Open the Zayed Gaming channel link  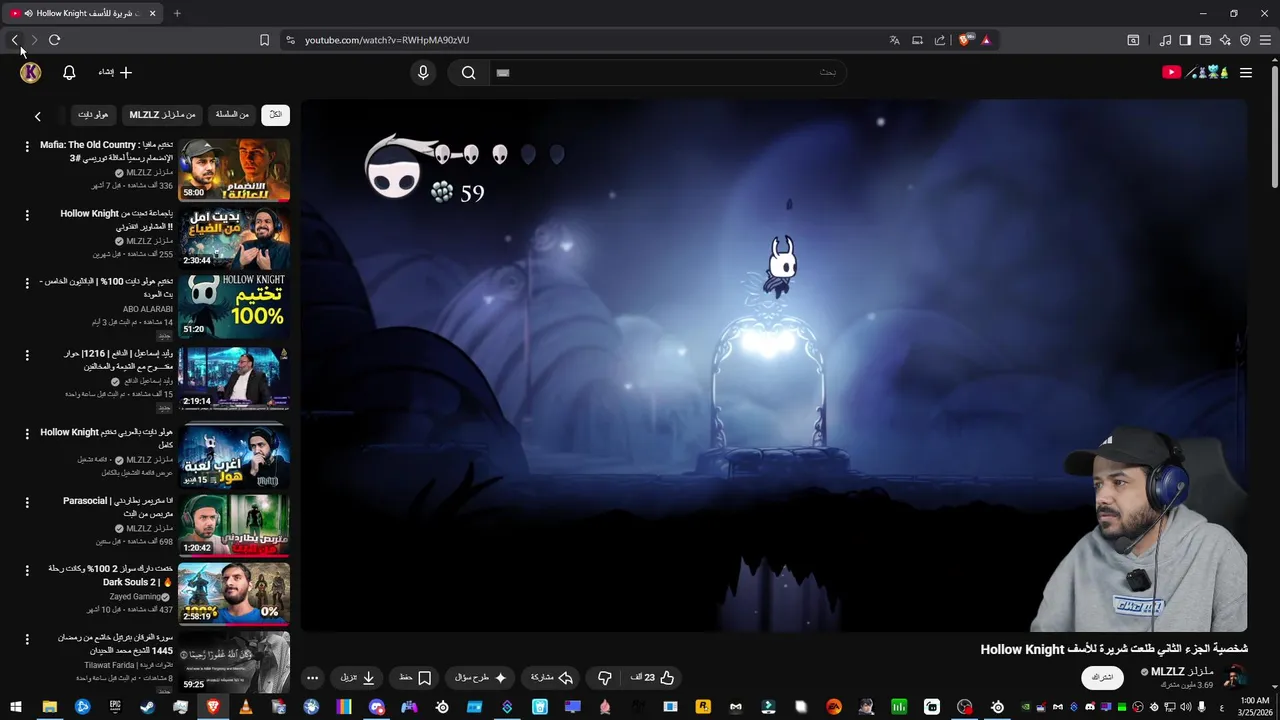[x=136, y=597]
